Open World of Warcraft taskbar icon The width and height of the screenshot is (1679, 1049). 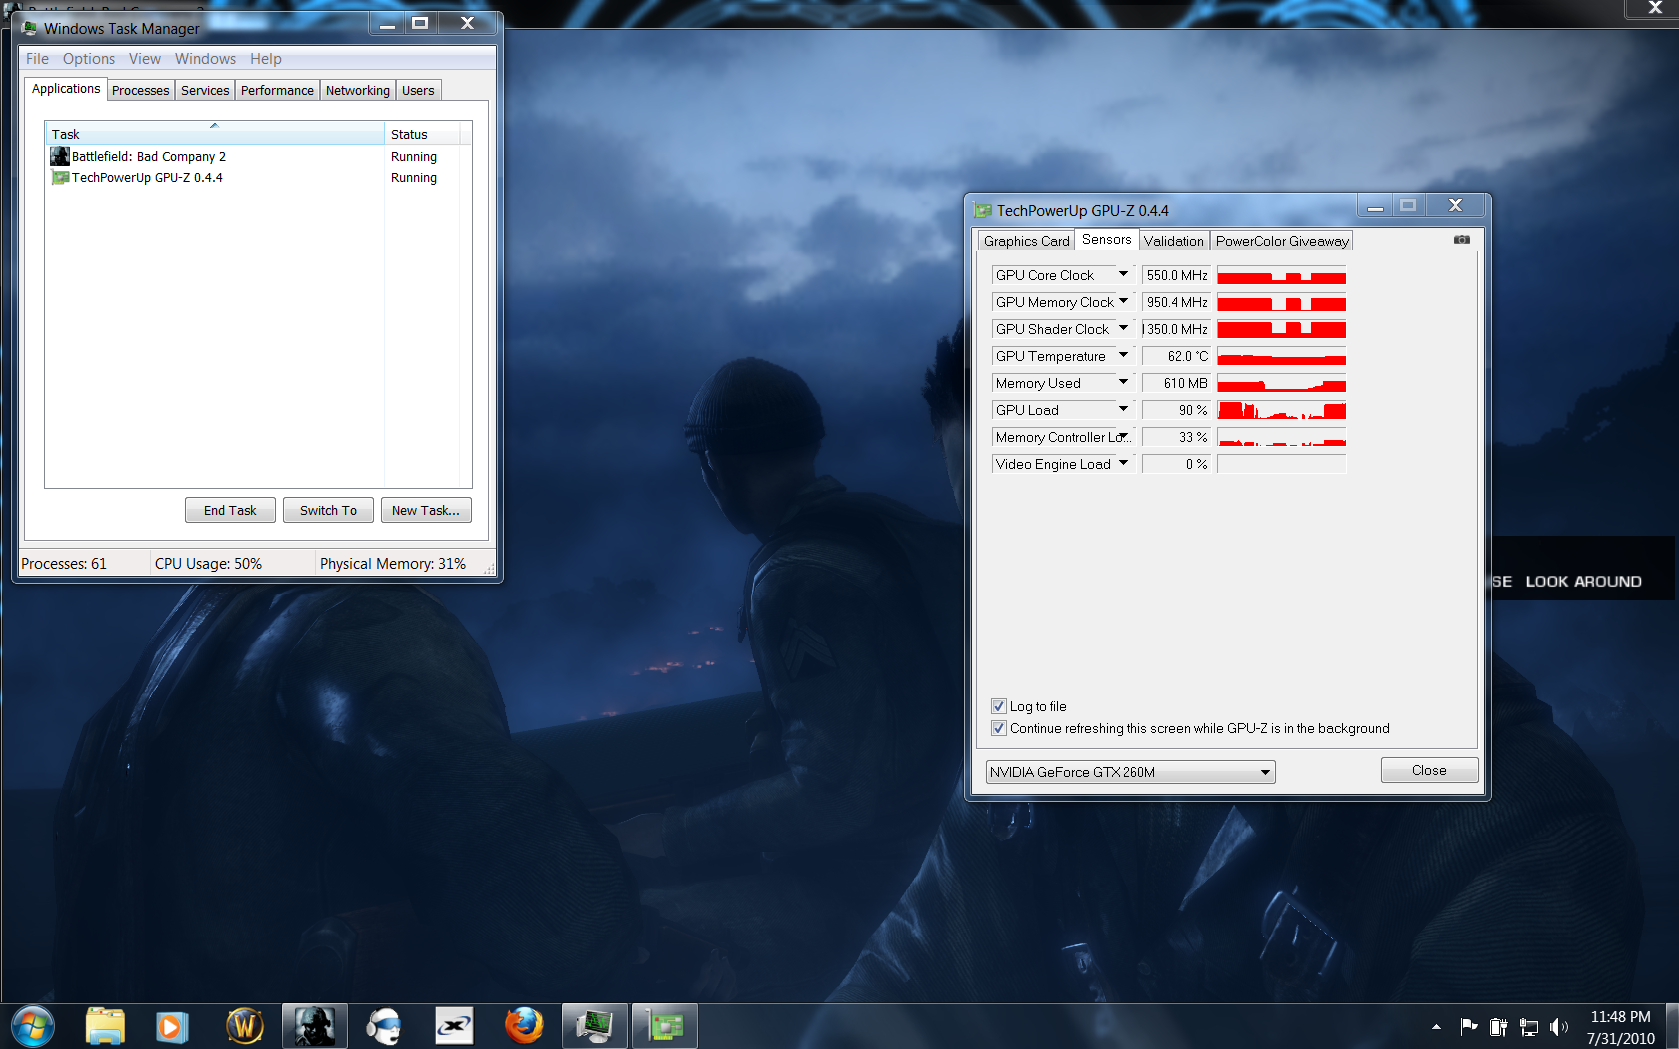click(244, 1026)
